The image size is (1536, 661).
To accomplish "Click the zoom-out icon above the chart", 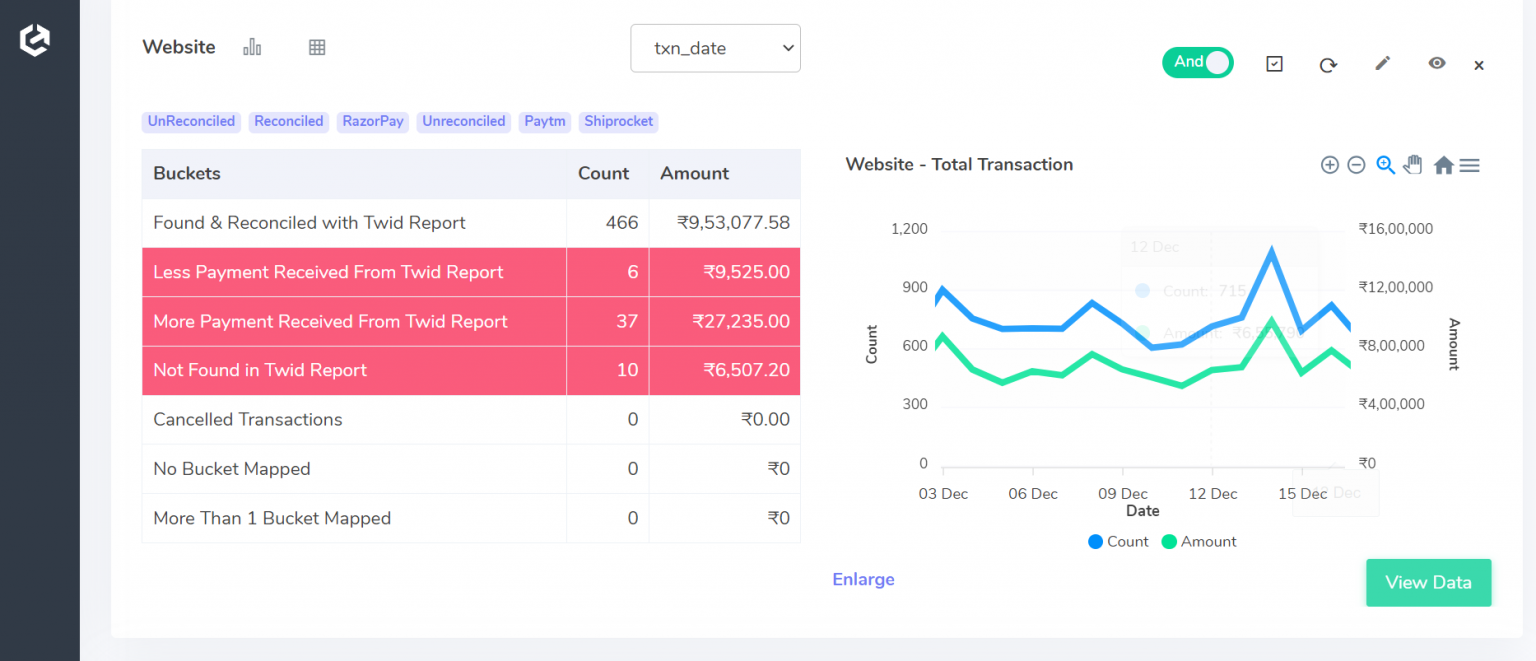I will point(1356,164).
